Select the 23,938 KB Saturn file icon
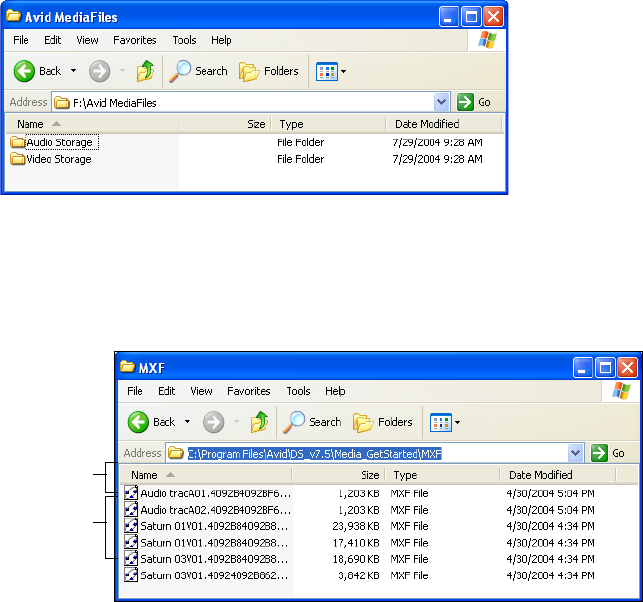This screenshot has height=602, width=643. click(131, 526)
